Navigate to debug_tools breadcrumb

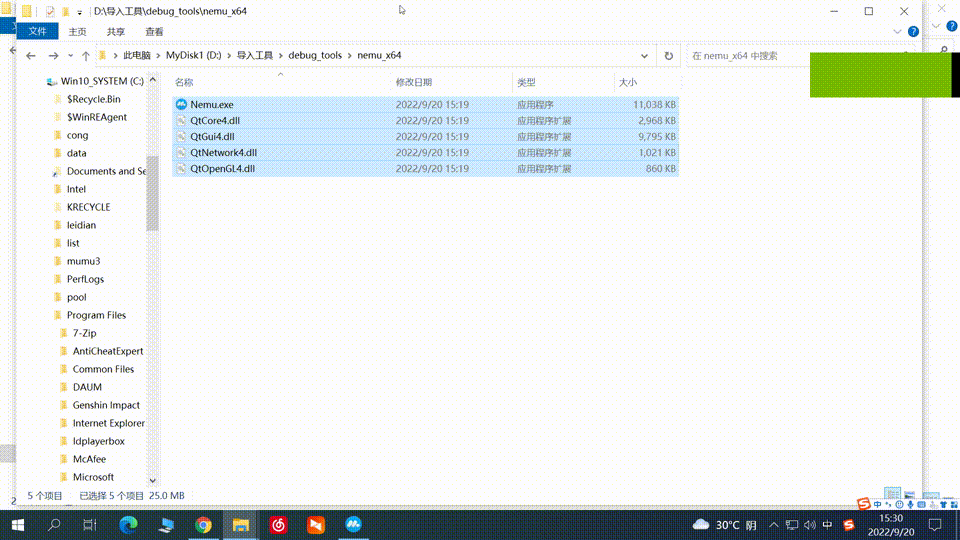click(315, 55)
